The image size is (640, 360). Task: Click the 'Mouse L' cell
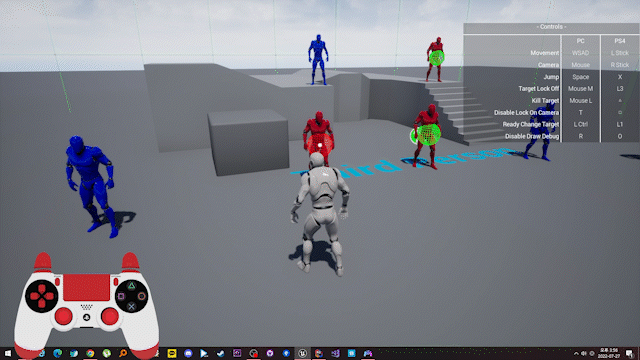point(580,100)
